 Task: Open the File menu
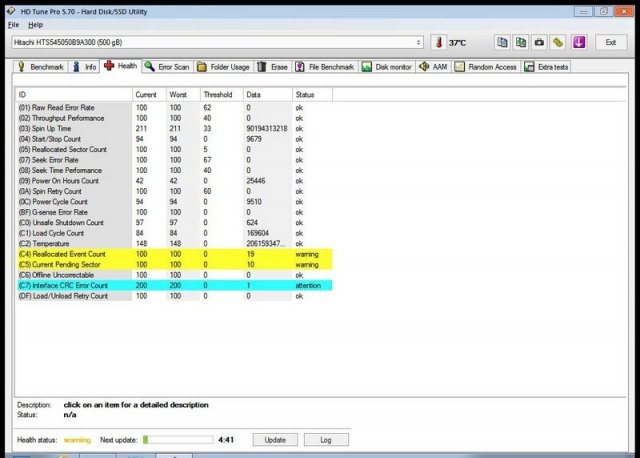pos(14,24)
